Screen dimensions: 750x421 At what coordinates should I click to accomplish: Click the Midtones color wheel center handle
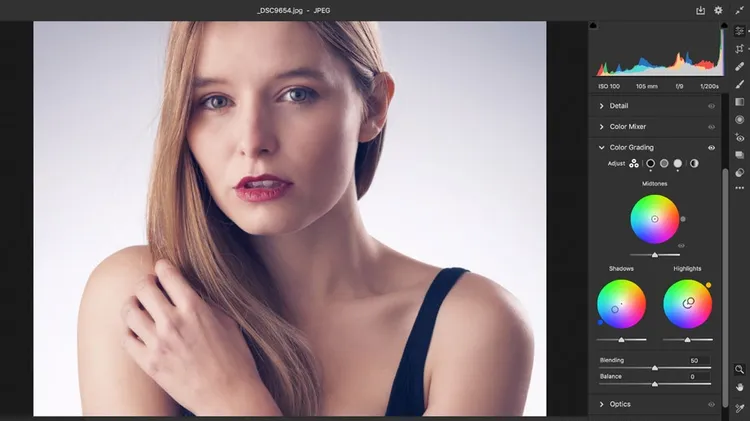coord(655,219)
